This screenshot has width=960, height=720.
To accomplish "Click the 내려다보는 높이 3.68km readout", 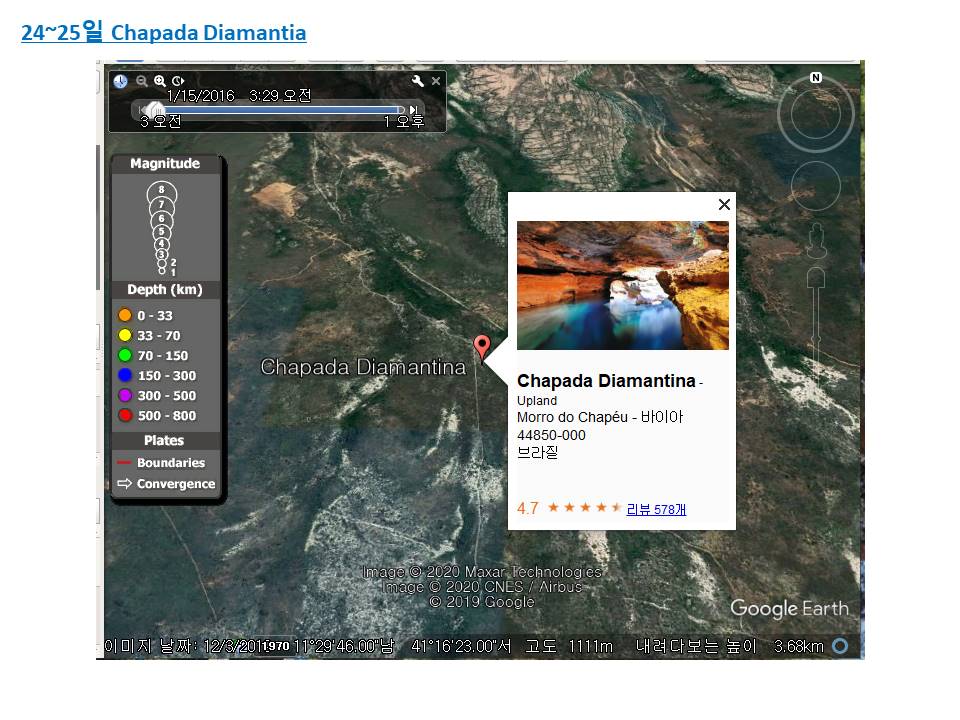I will tap(729, 647).
